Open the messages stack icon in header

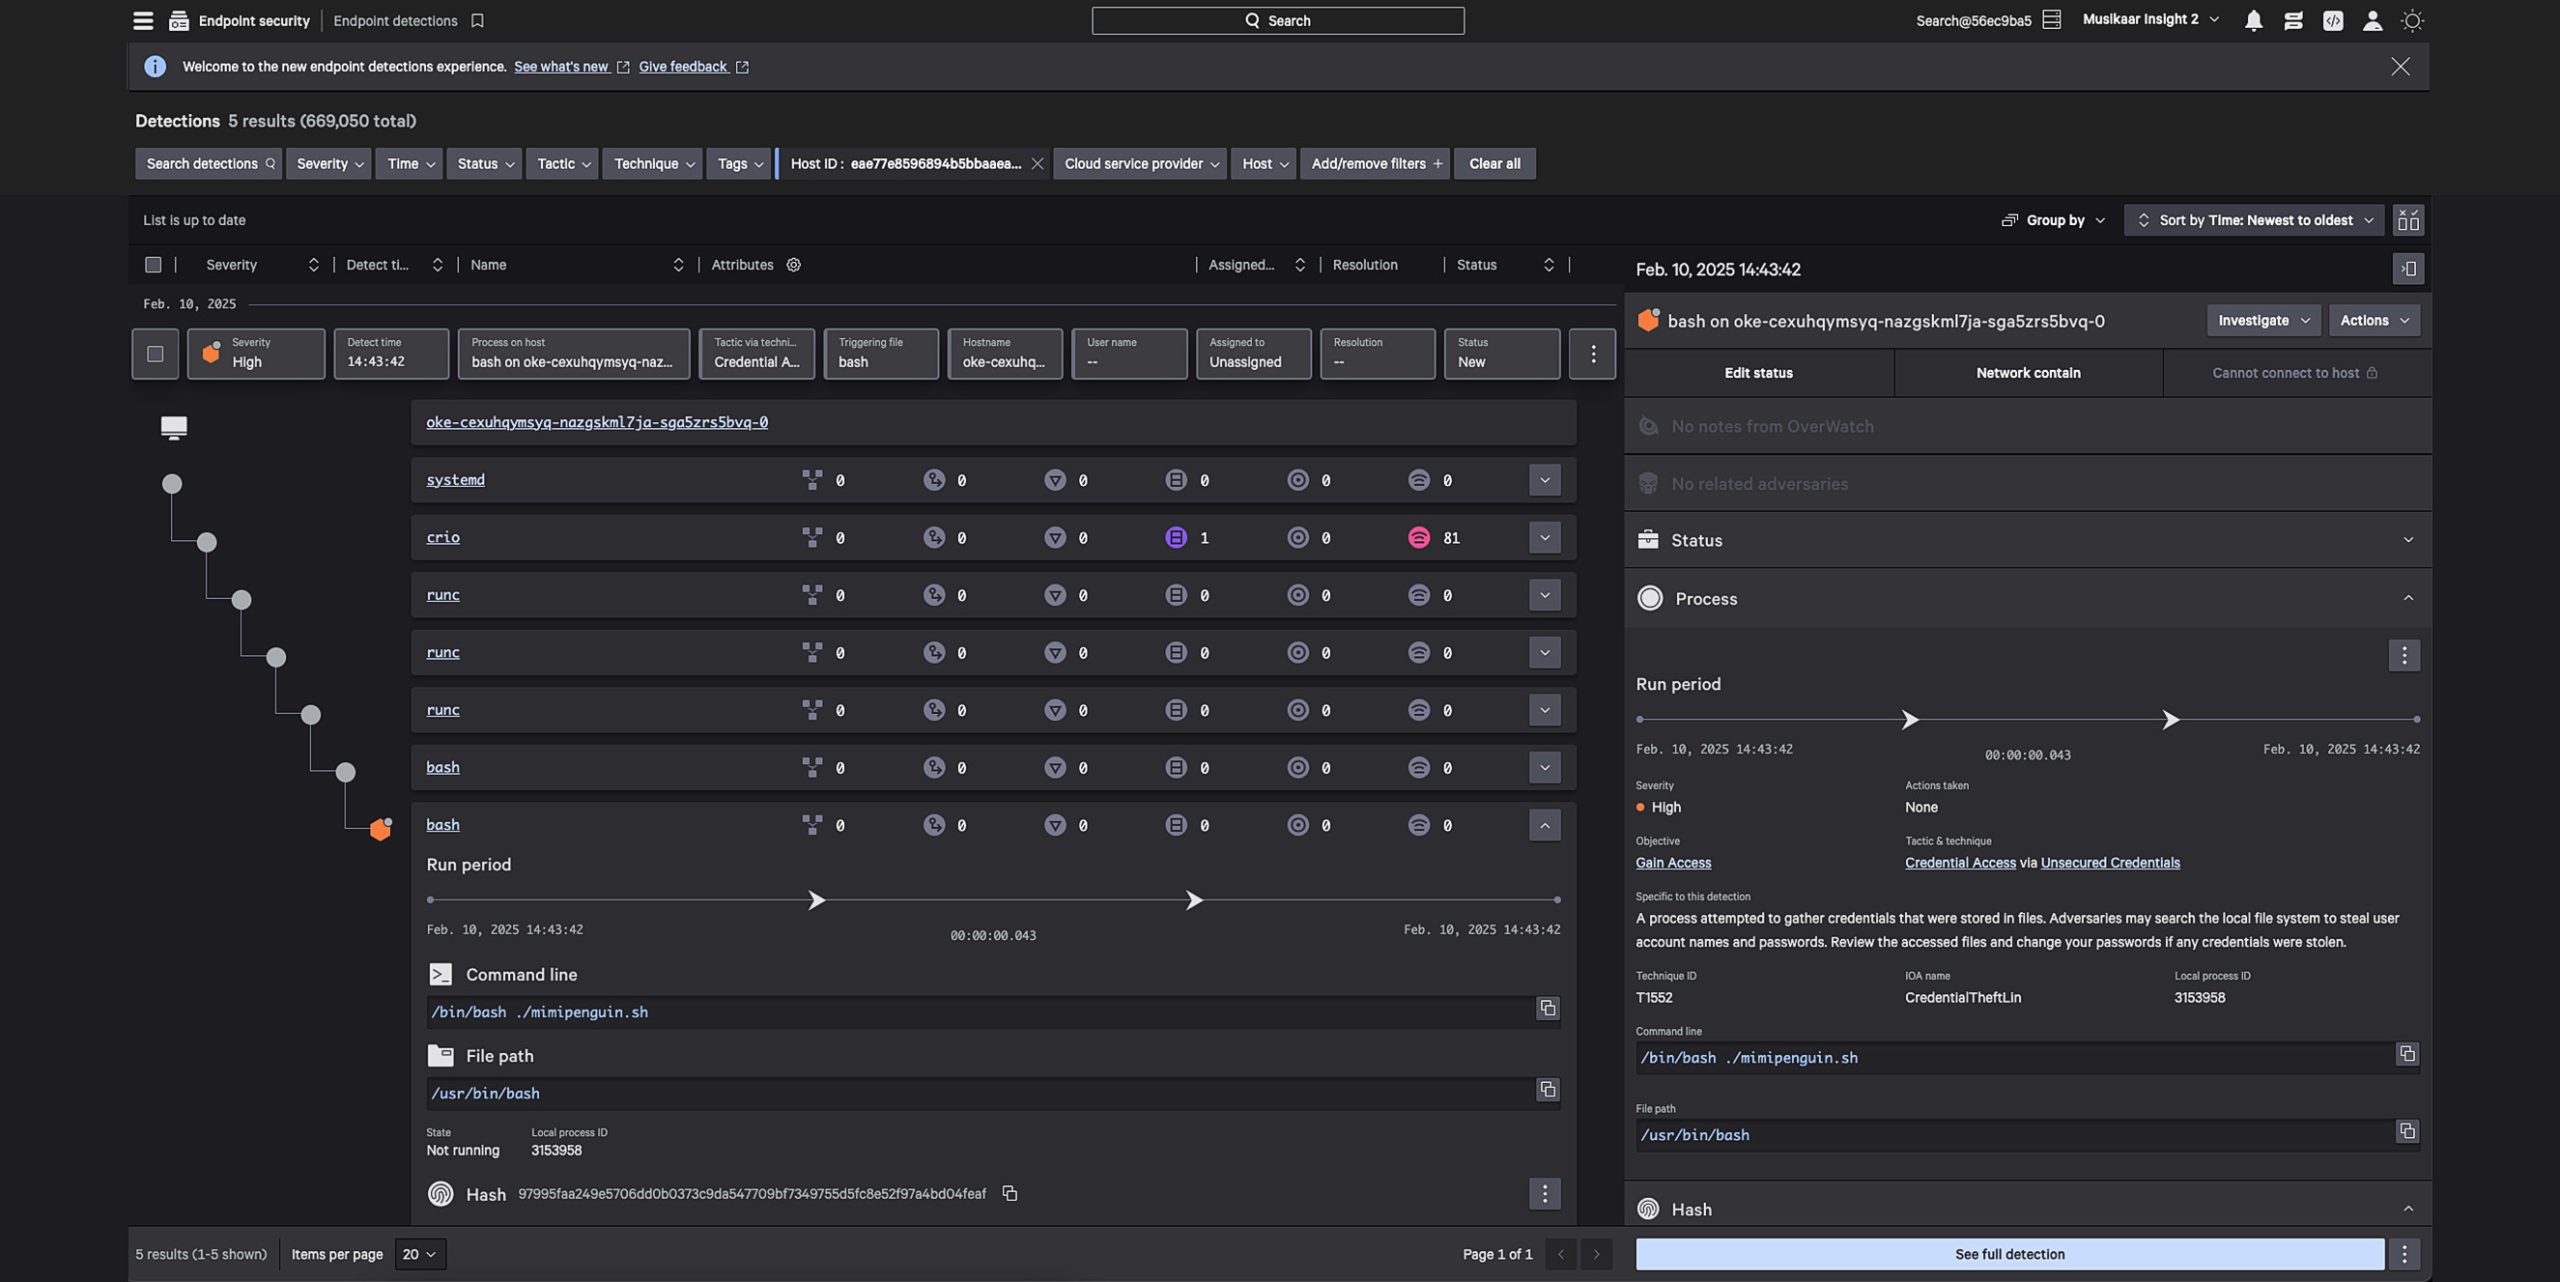coord(2293,20)
